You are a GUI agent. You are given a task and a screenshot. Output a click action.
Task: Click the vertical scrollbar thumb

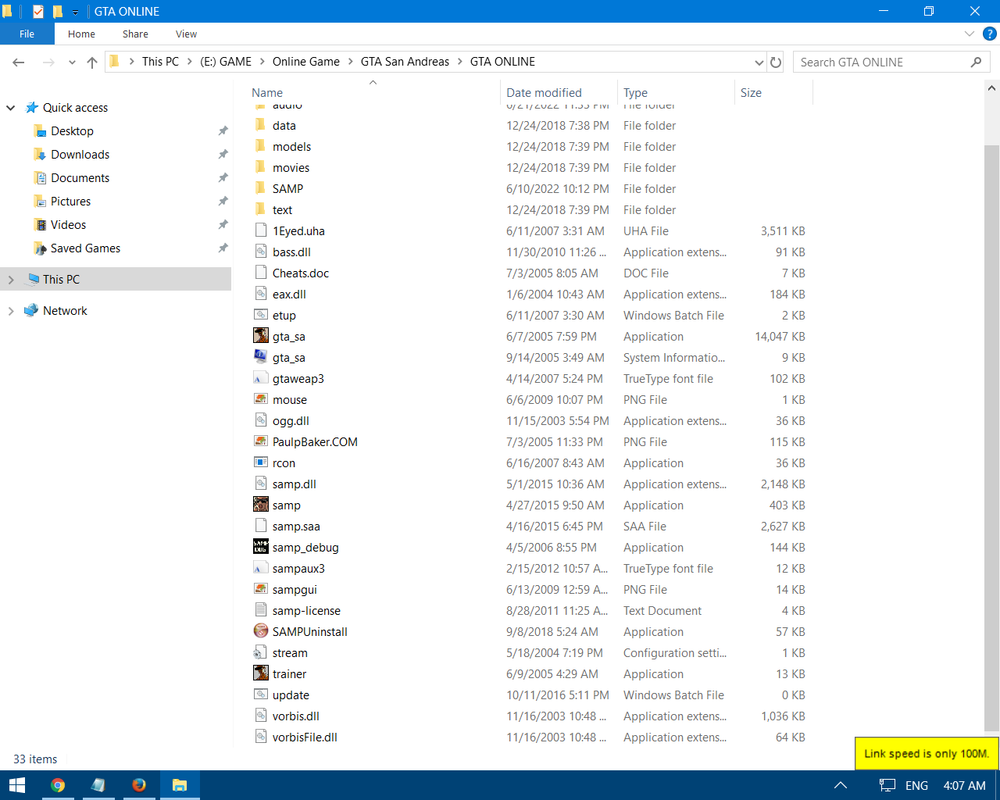point(991,437)
